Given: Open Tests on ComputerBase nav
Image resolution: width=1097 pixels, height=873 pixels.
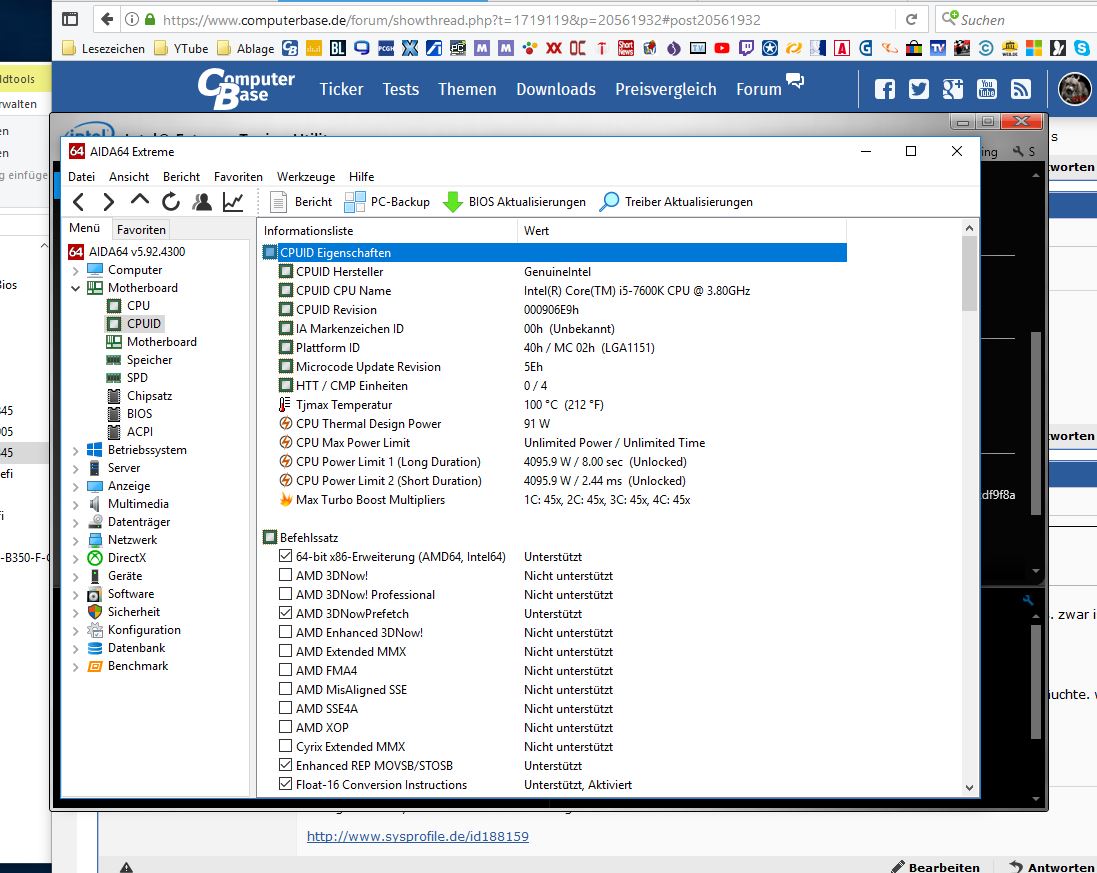Looking at the screenshot, I should (x=400, y=90).
